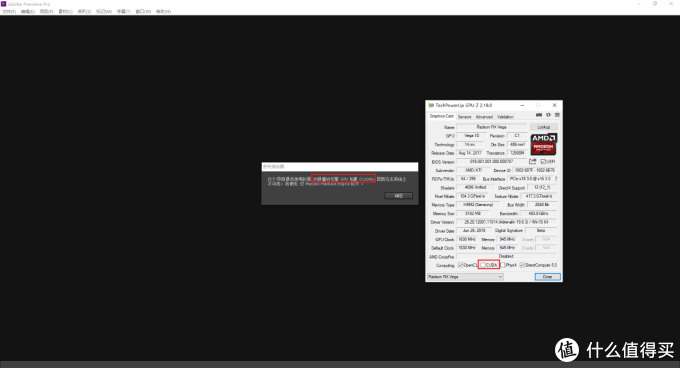Viewport: 680px width, 368px height.
Task: Click the Shaders value 4096 Unified
Action: [475, 187]
